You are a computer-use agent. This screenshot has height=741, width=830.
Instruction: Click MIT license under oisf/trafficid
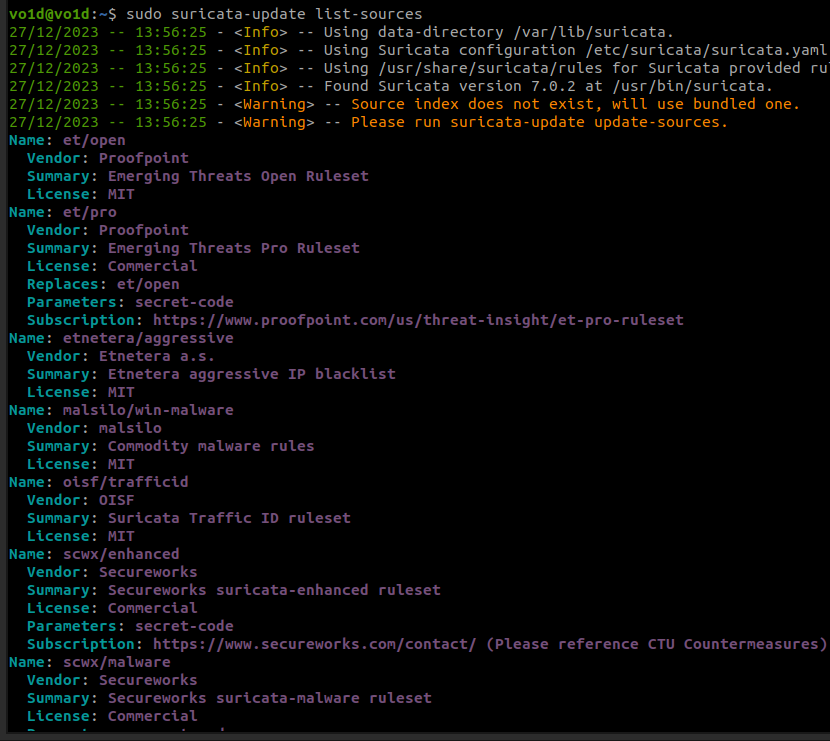tap(121, 536)
